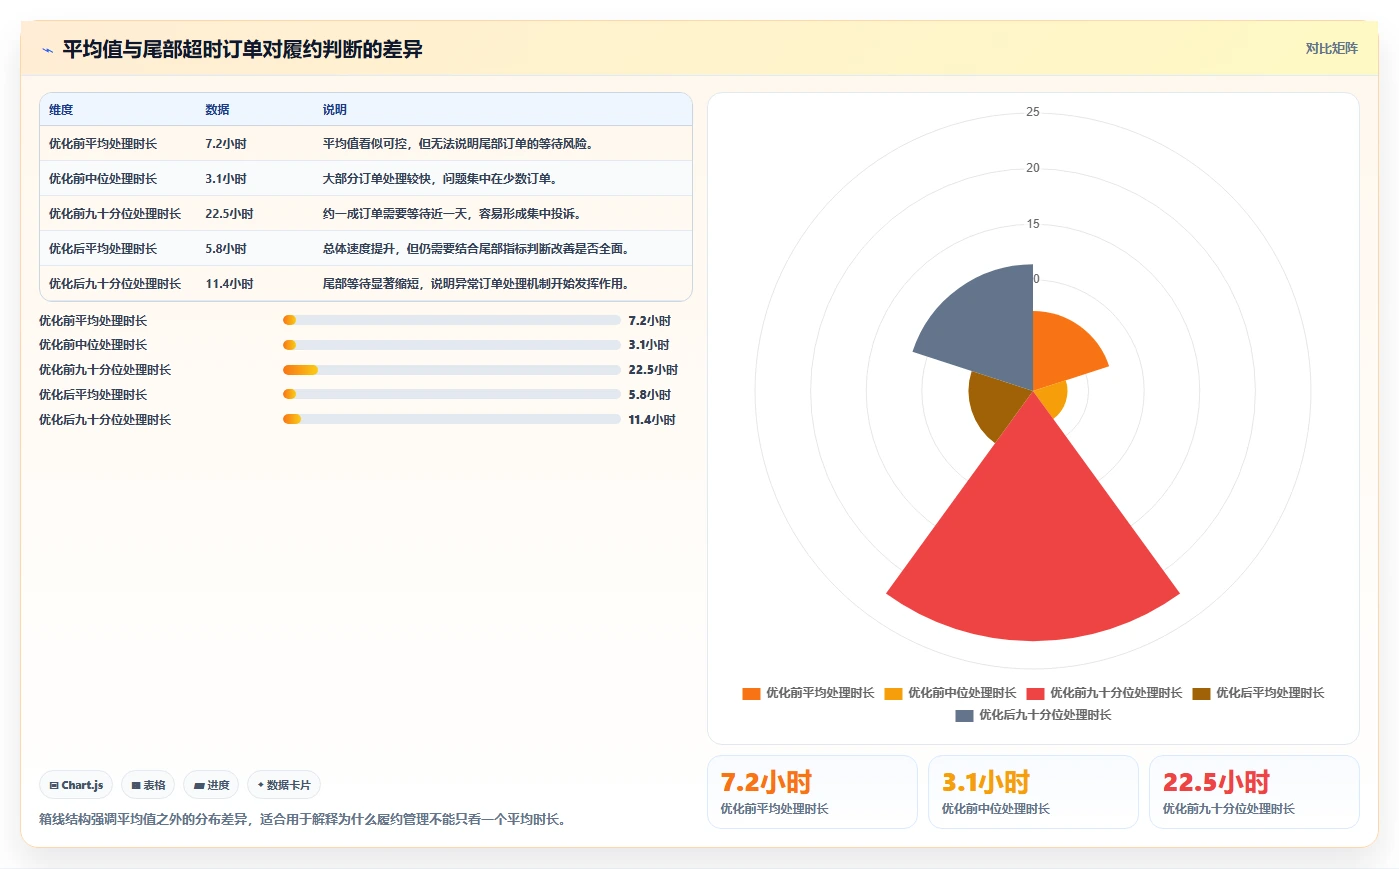Viewport: 1399px width, 869px height.
Task: Click progress bar for 优化后九十分位处理时长
Action: (452, 419)
